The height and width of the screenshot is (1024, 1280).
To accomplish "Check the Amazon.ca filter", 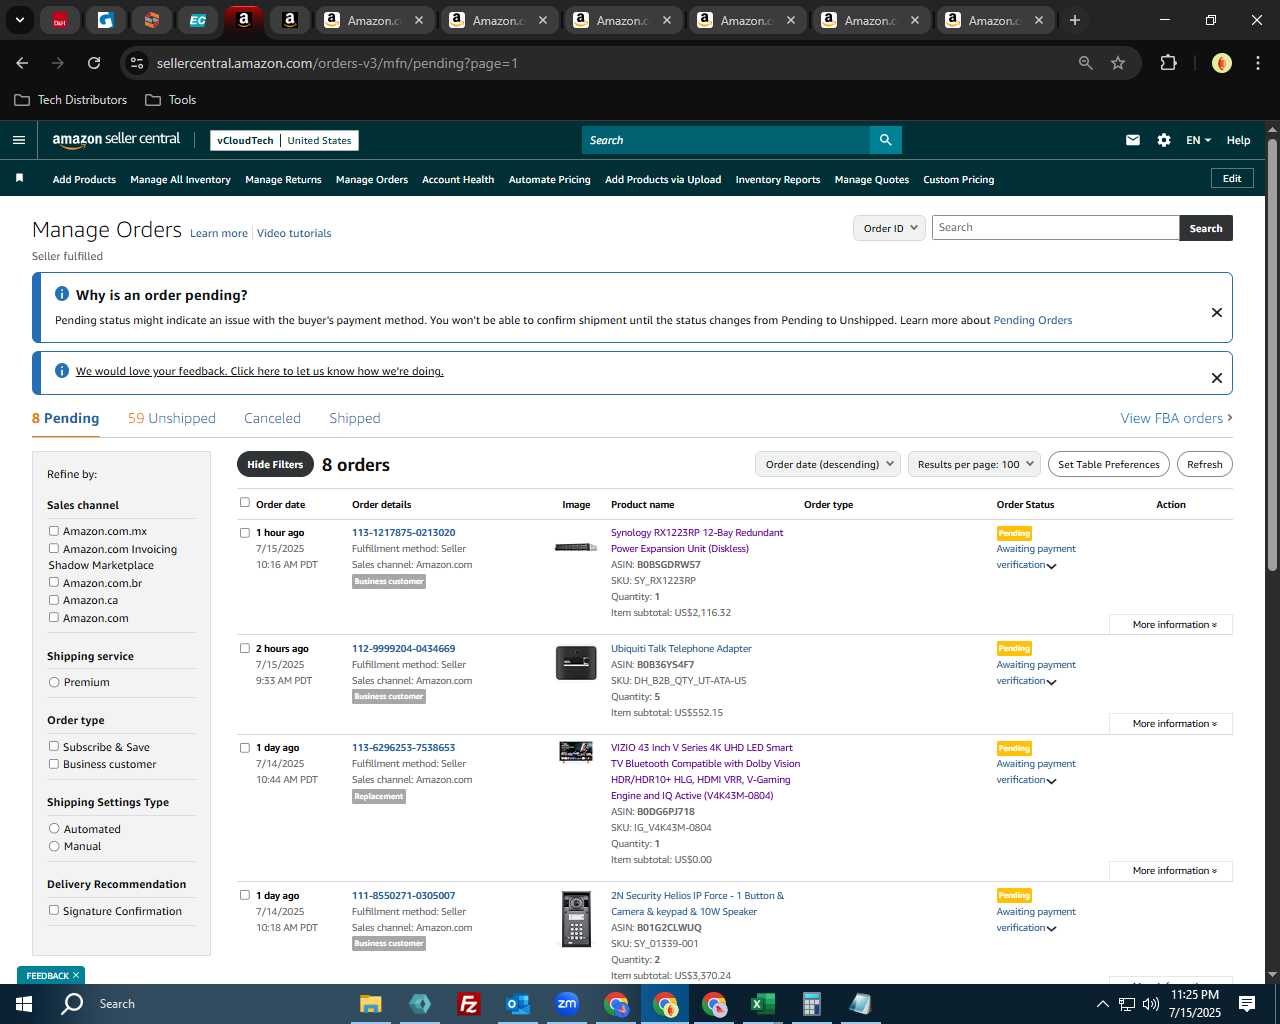I will click(x=54, y=600).
